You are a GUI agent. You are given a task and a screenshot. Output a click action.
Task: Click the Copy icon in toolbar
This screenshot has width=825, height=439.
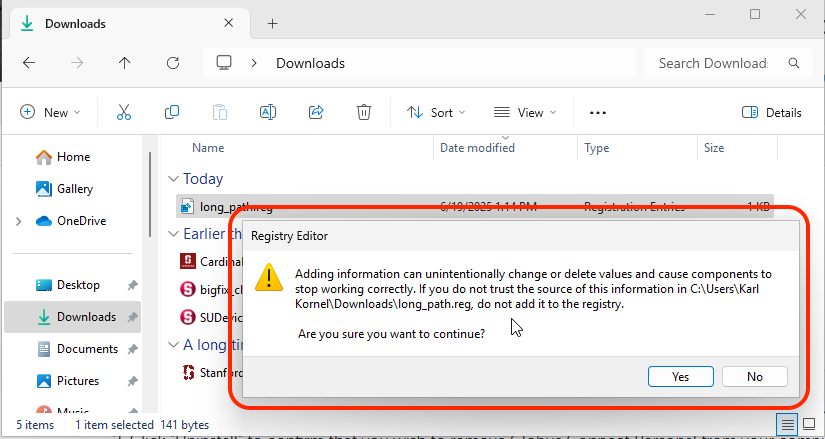(172, 113)
